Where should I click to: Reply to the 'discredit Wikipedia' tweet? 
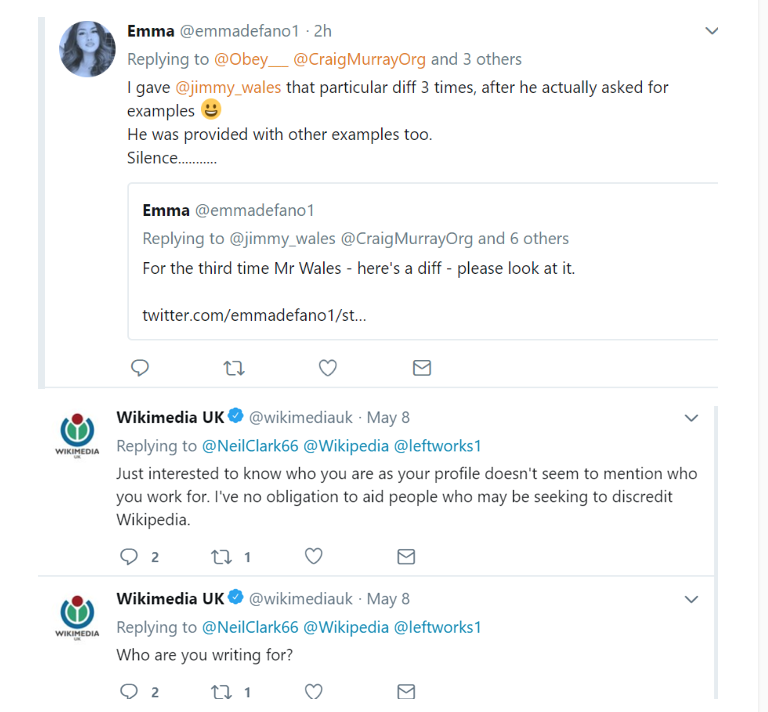tap(129, 557)
